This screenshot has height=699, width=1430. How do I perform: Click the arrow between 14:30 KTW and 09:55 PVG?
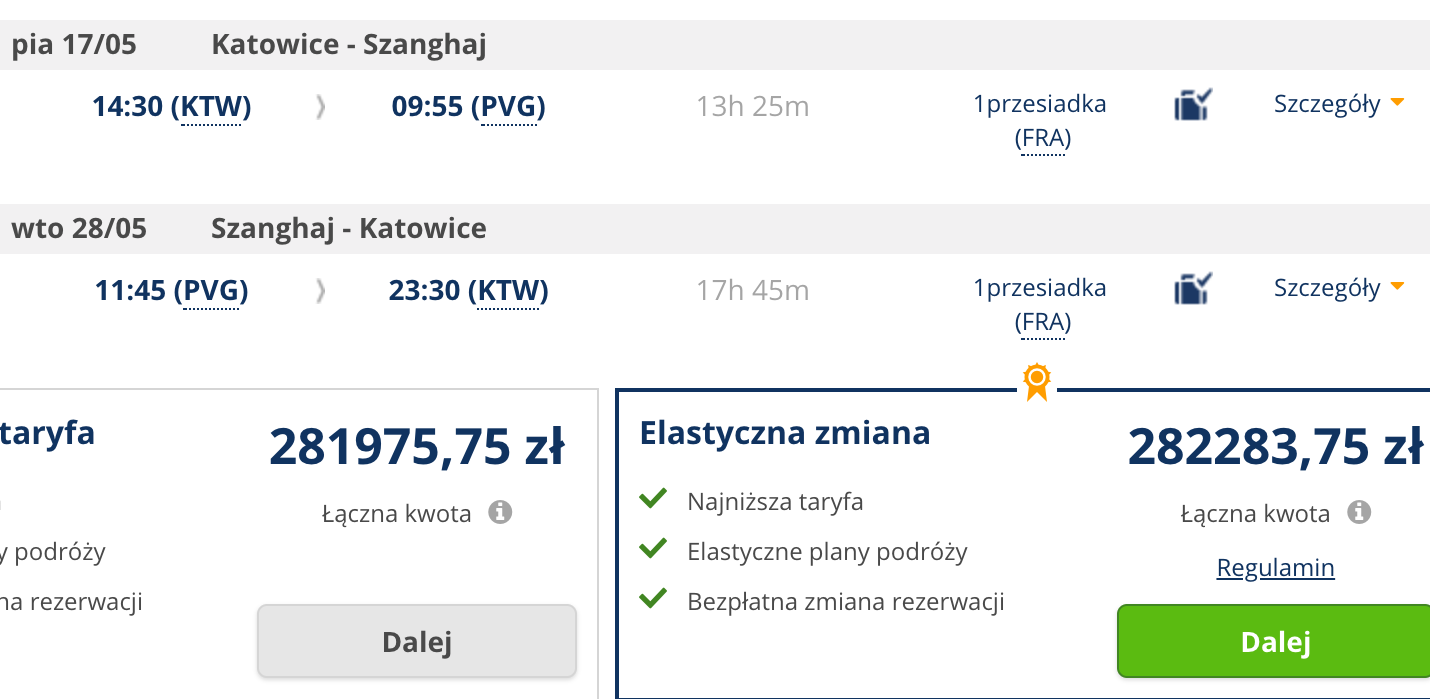tap(320, 107)
